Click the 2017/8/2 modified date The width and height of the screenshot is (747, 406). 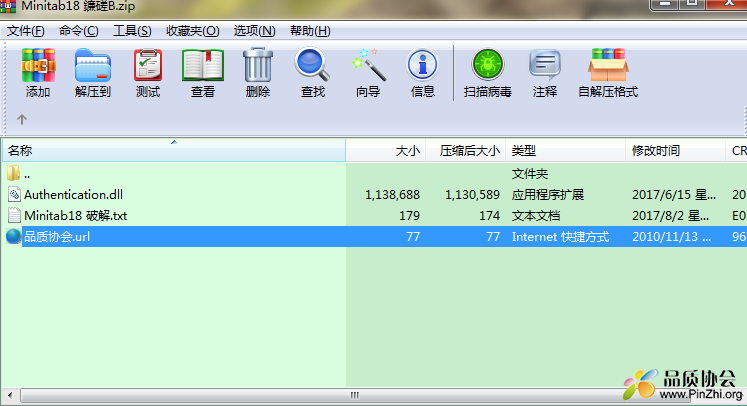pos(670,215)
